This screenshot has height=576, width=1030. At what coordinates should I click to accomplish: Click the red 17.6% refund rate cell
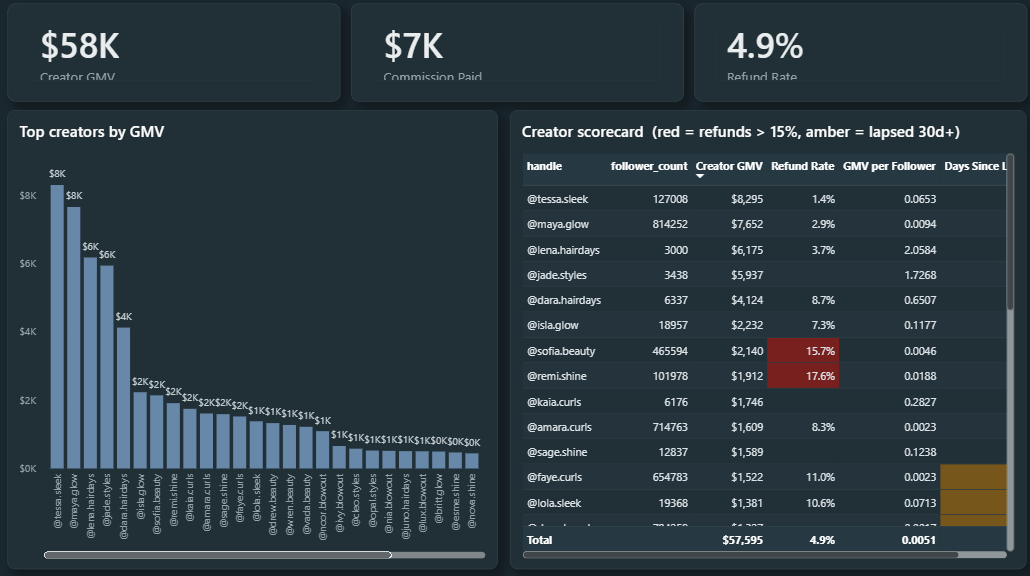click(x=803, y=376)
